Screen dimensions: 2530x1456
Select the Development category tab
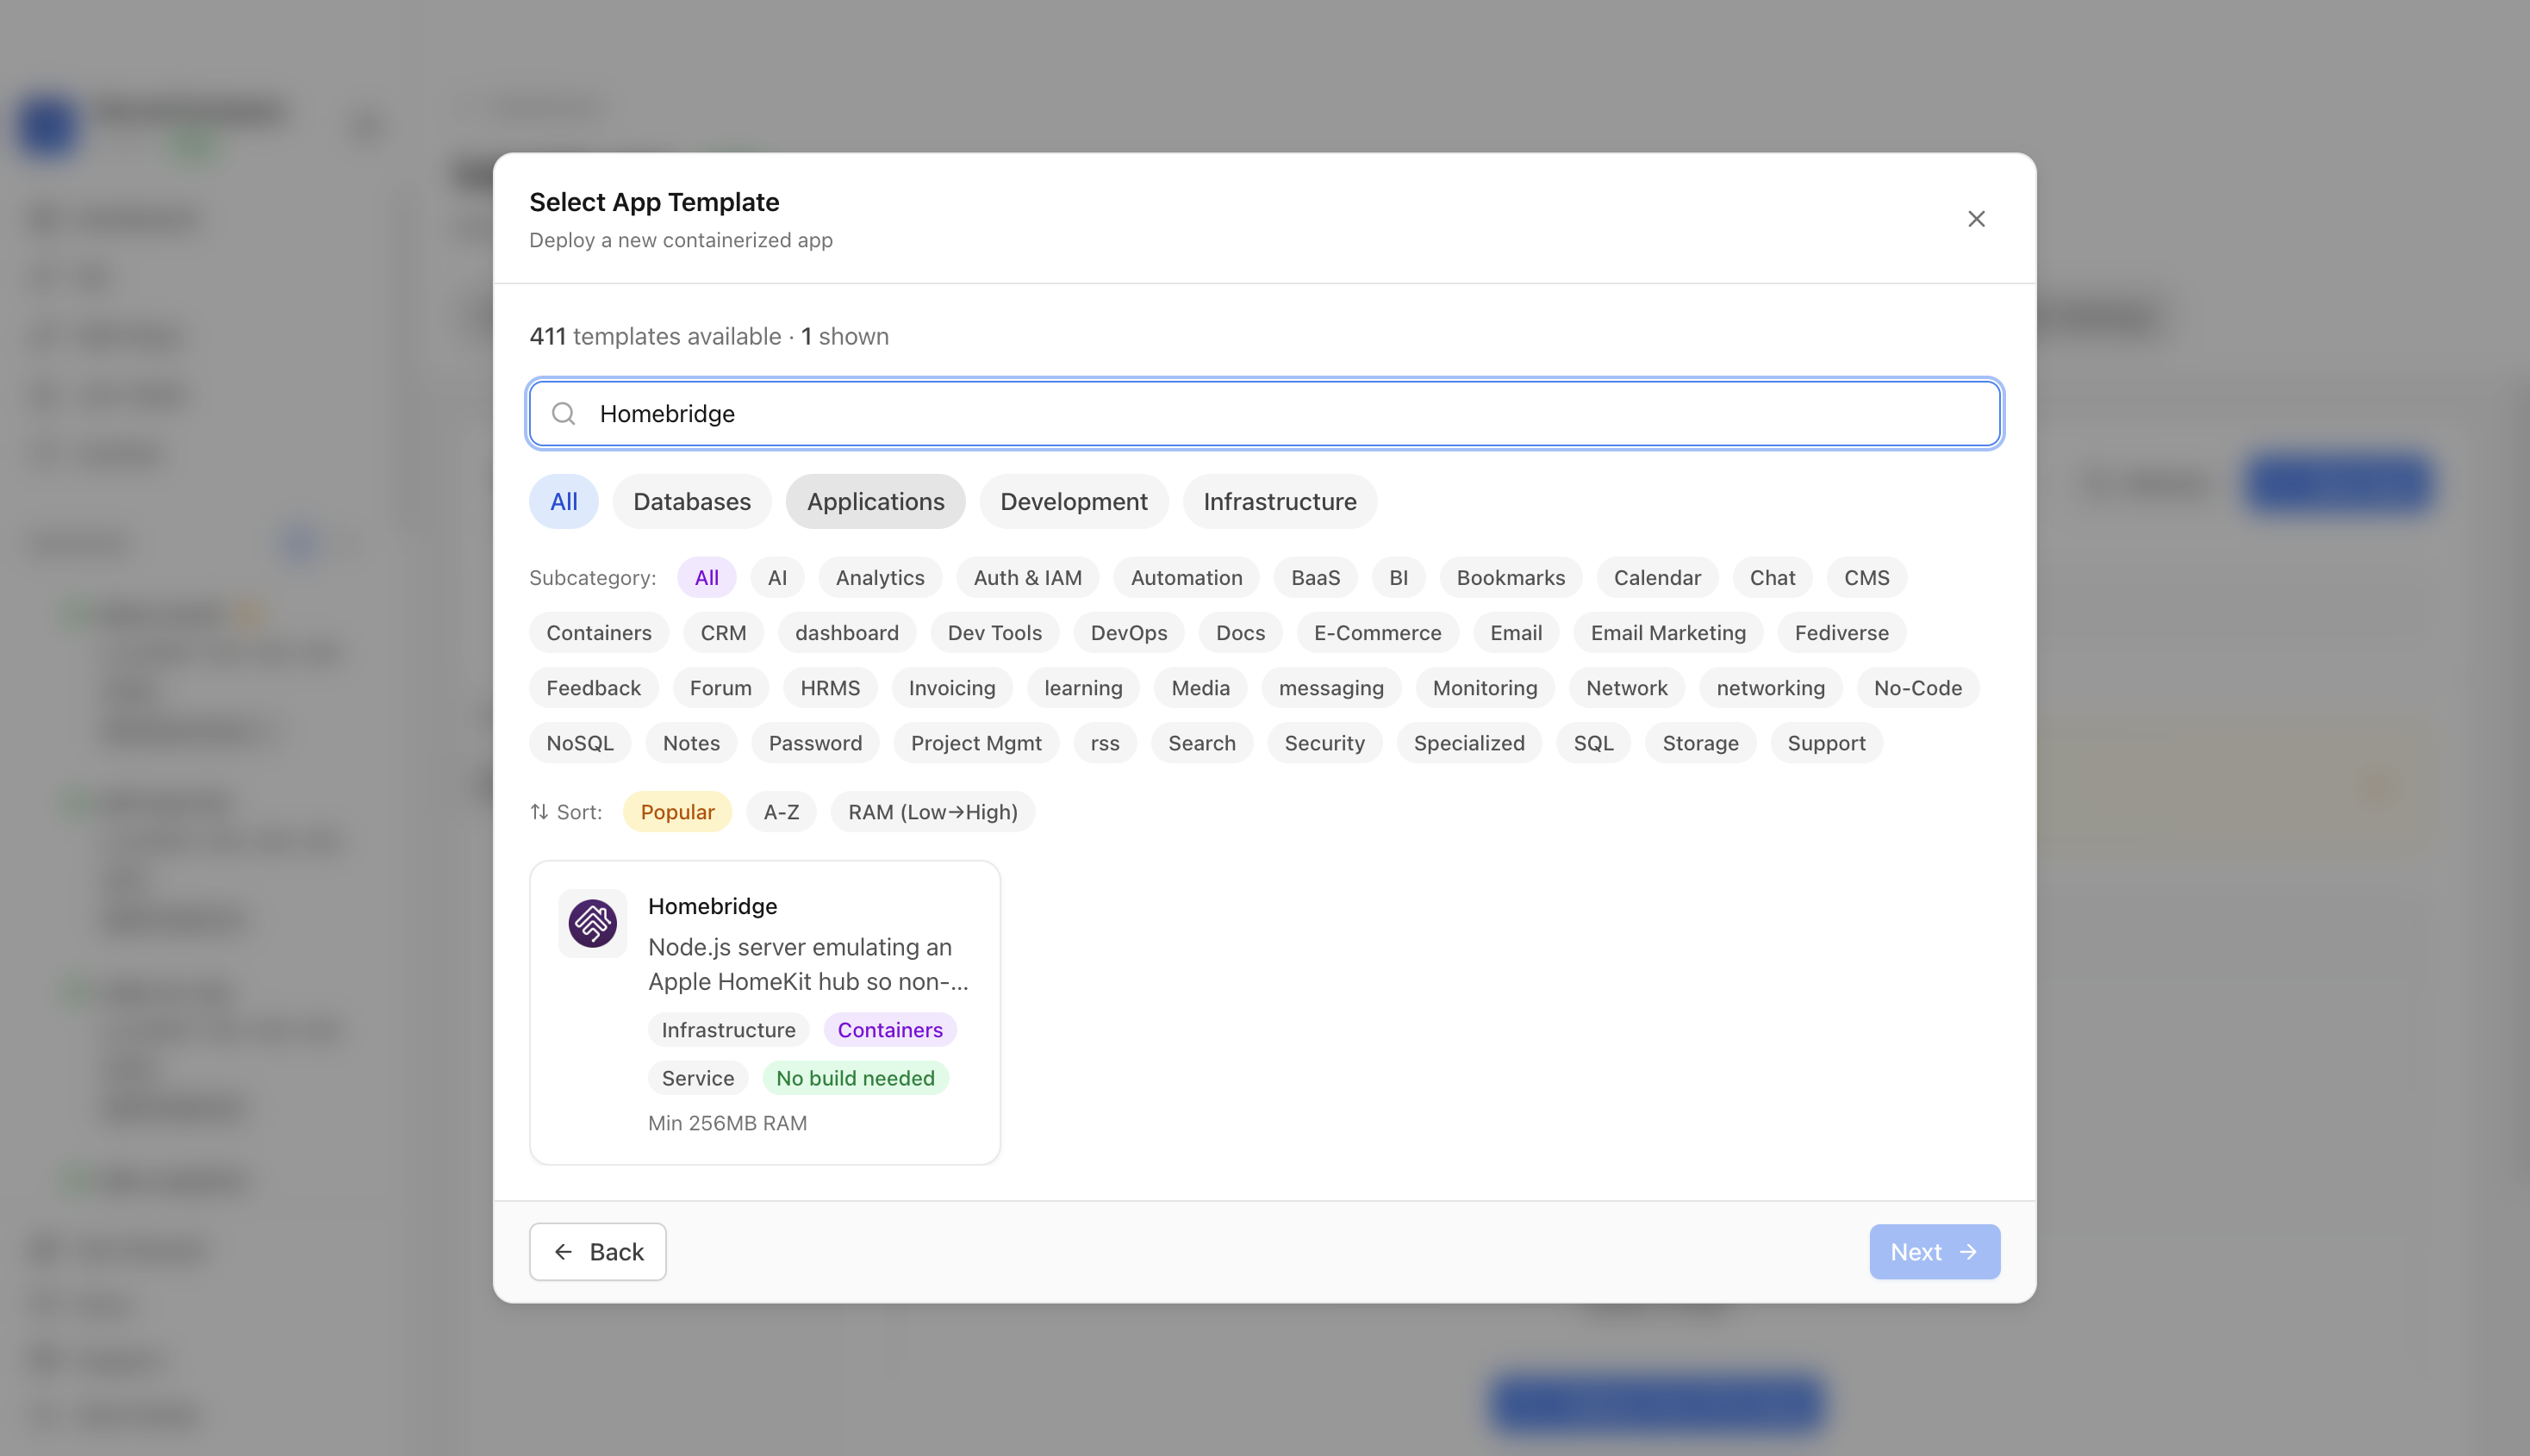pos(1074,501)
